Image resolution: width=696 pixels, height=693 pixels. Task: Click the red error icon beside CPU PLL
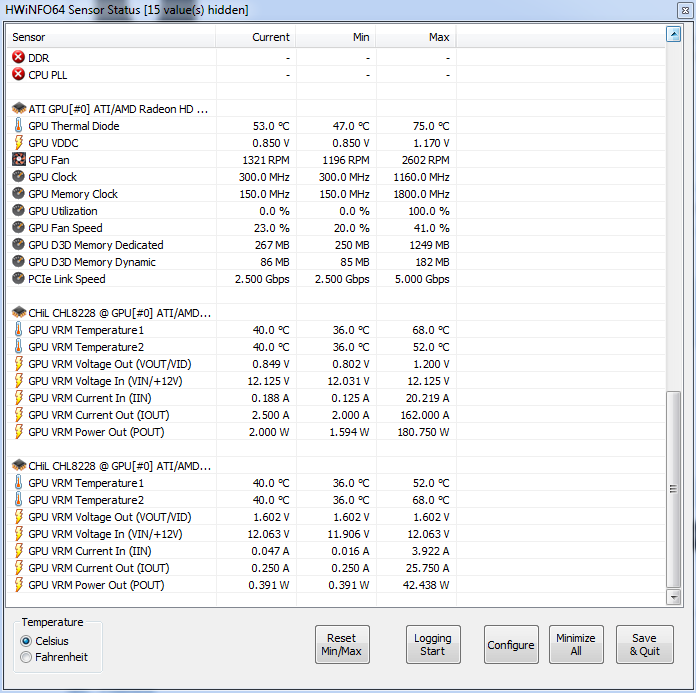(18, 74)
